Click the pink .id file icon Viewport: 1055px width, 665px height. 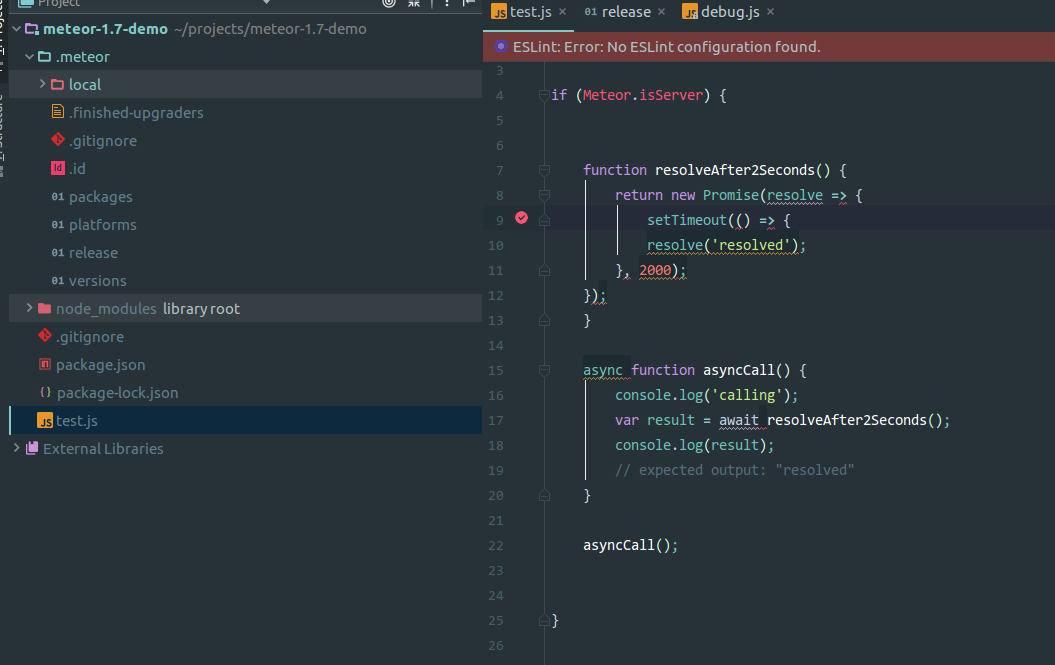click(58, 168)
